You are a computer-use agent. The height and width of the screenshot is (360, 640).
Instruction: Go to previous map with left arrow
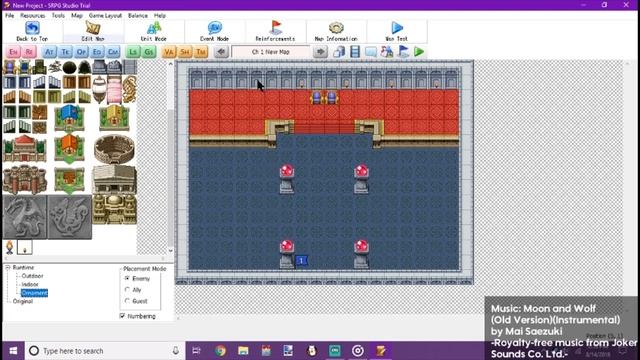click(221, 52)
